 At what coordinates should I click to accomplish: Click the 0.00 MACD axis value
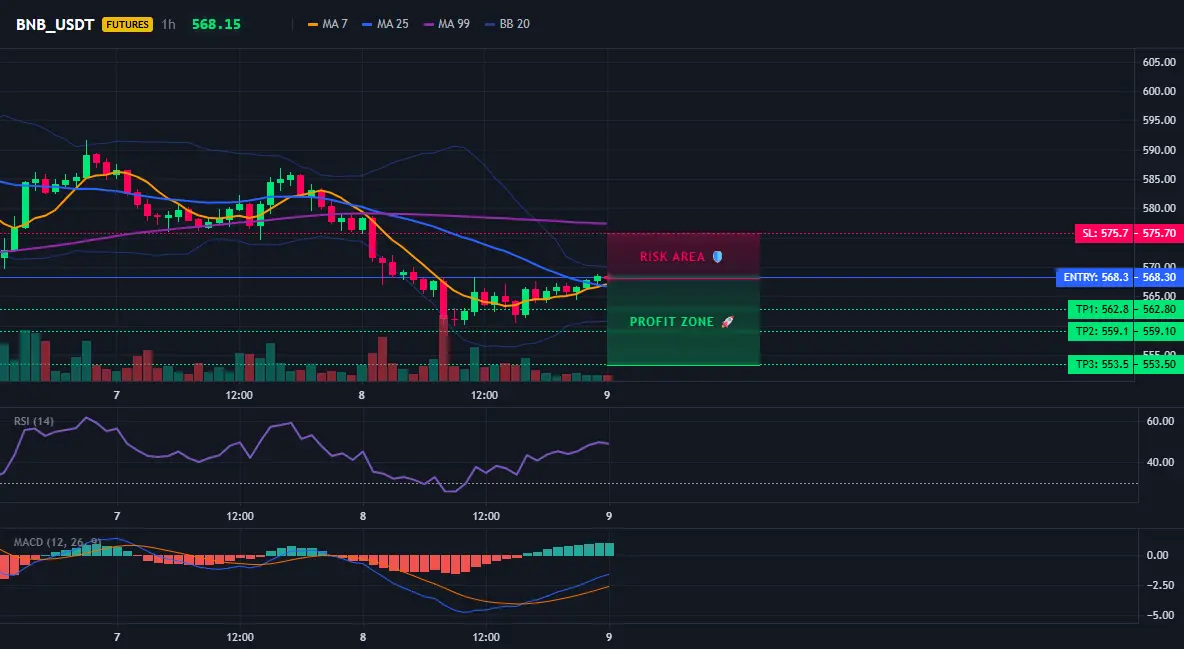[1158, 555]
